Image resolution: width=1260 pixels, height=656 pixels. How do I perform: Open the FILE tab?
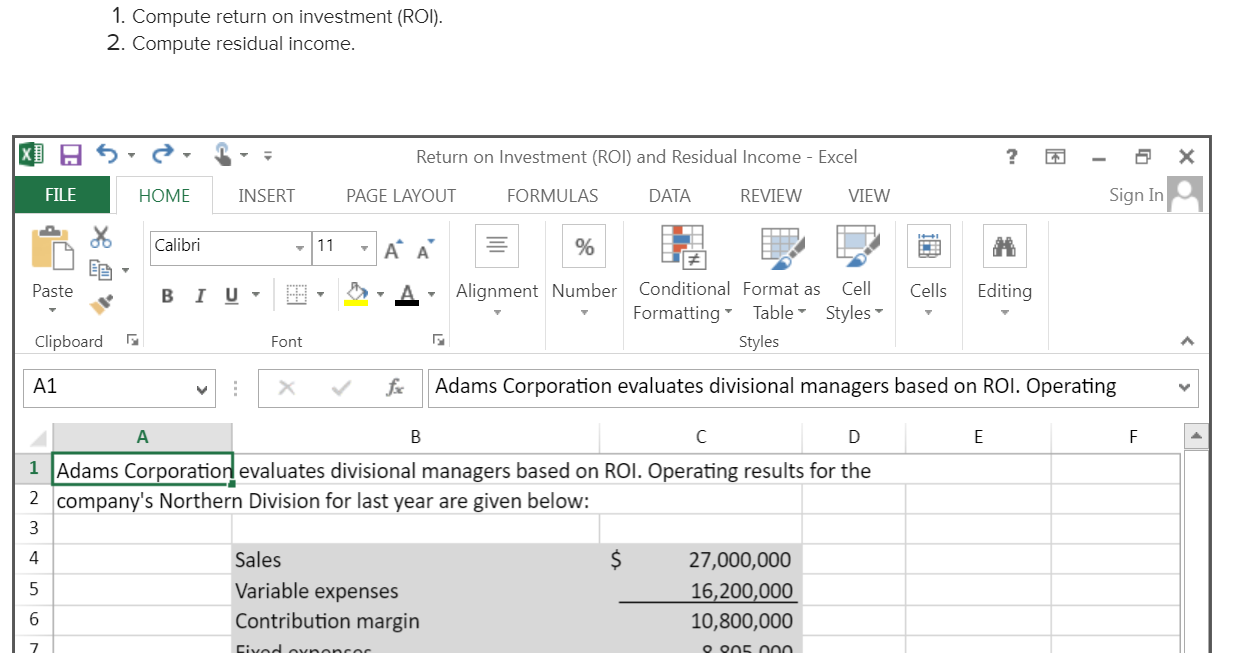[x=60, y=195]
